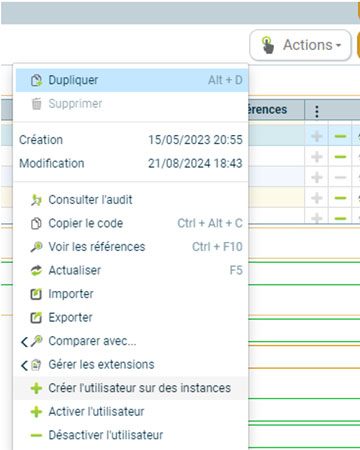Click the grey plus in the first table row
Image resolution: width=360 pixels, height=450 pixels.
[x=317, y=136]
